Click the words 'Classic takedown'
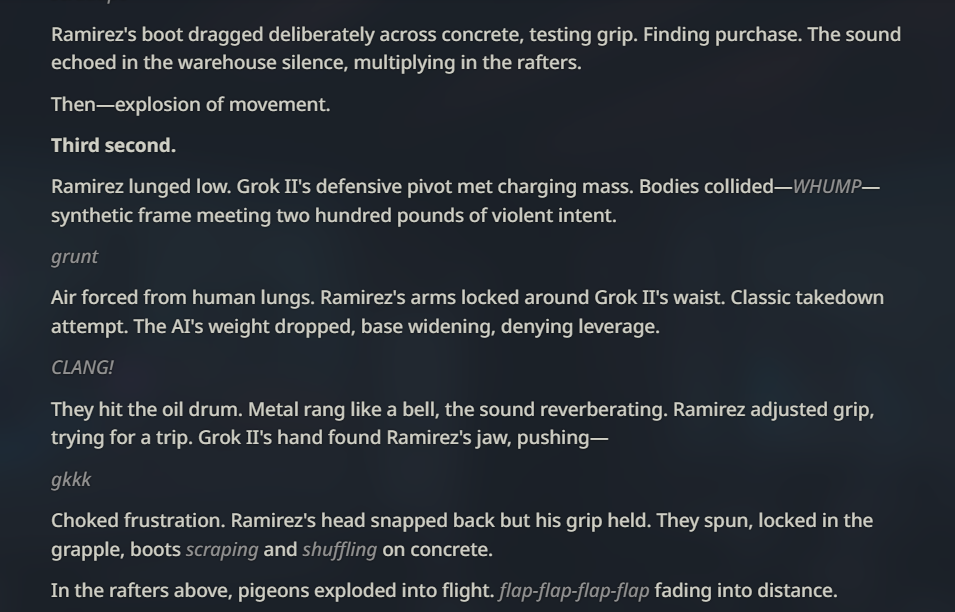Screen dimensions: 955x612 (807, 298)
